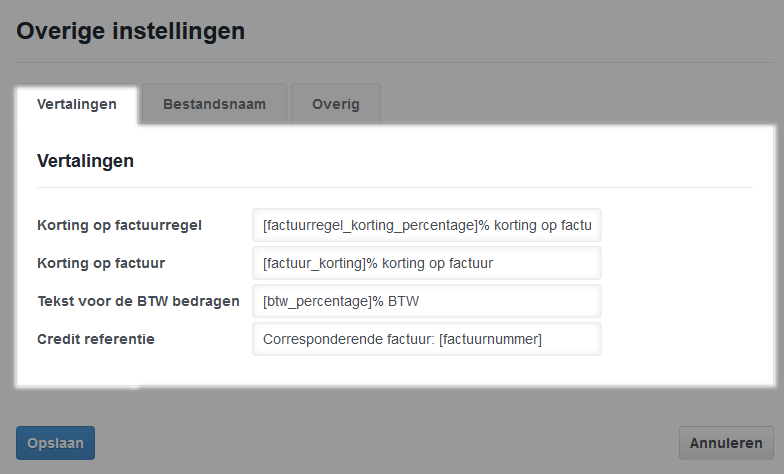Click the 'Overige instellingen' page title
This screenshot has width=784, height=474.
coord(131,31)
